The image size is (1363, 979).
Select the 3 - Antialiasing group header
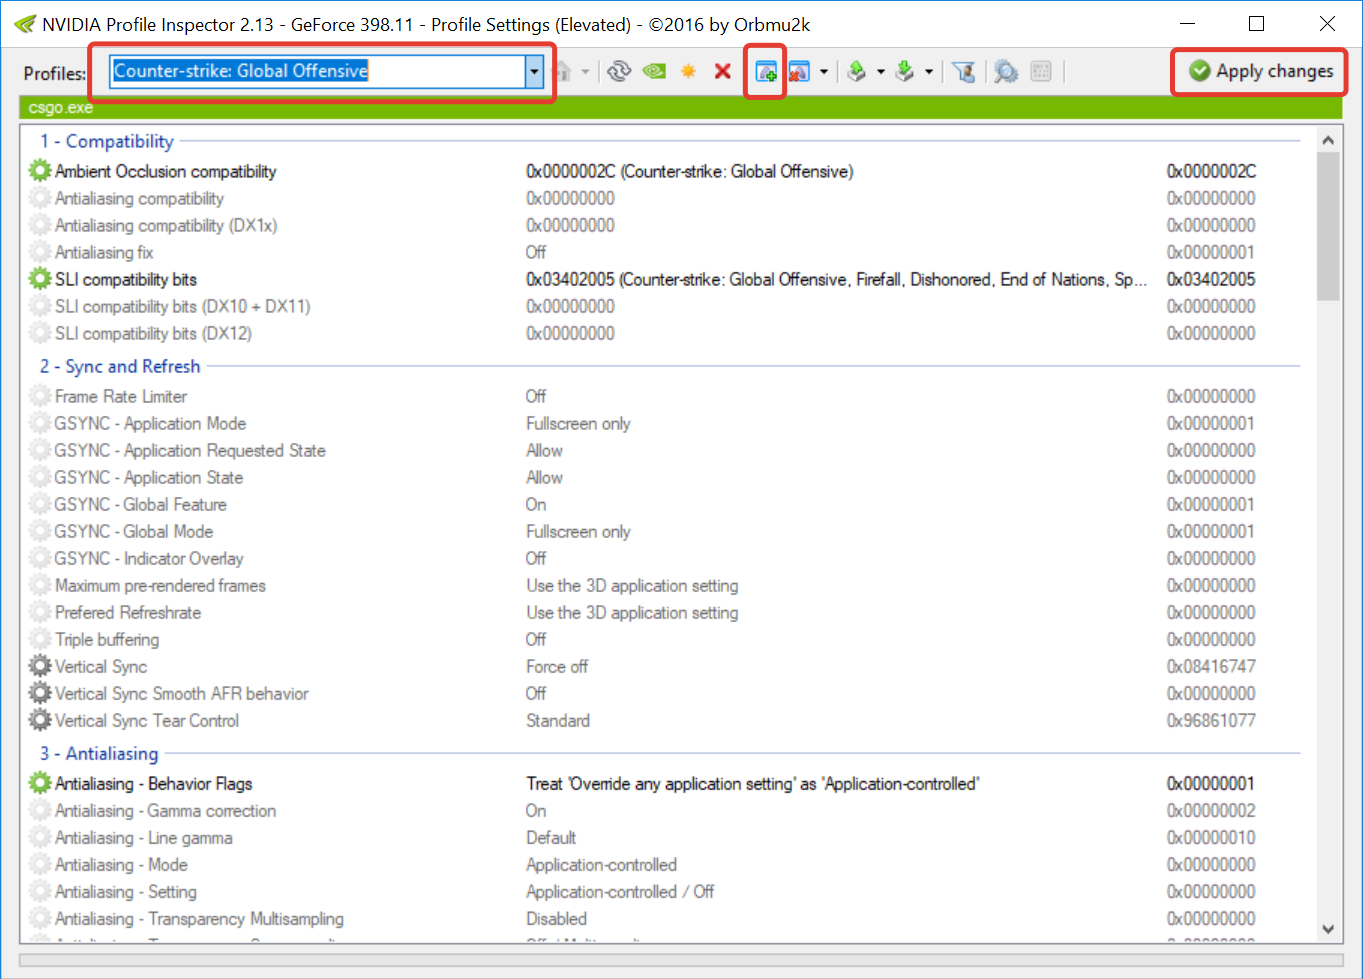pyautogui.click(x=99, y=753)
